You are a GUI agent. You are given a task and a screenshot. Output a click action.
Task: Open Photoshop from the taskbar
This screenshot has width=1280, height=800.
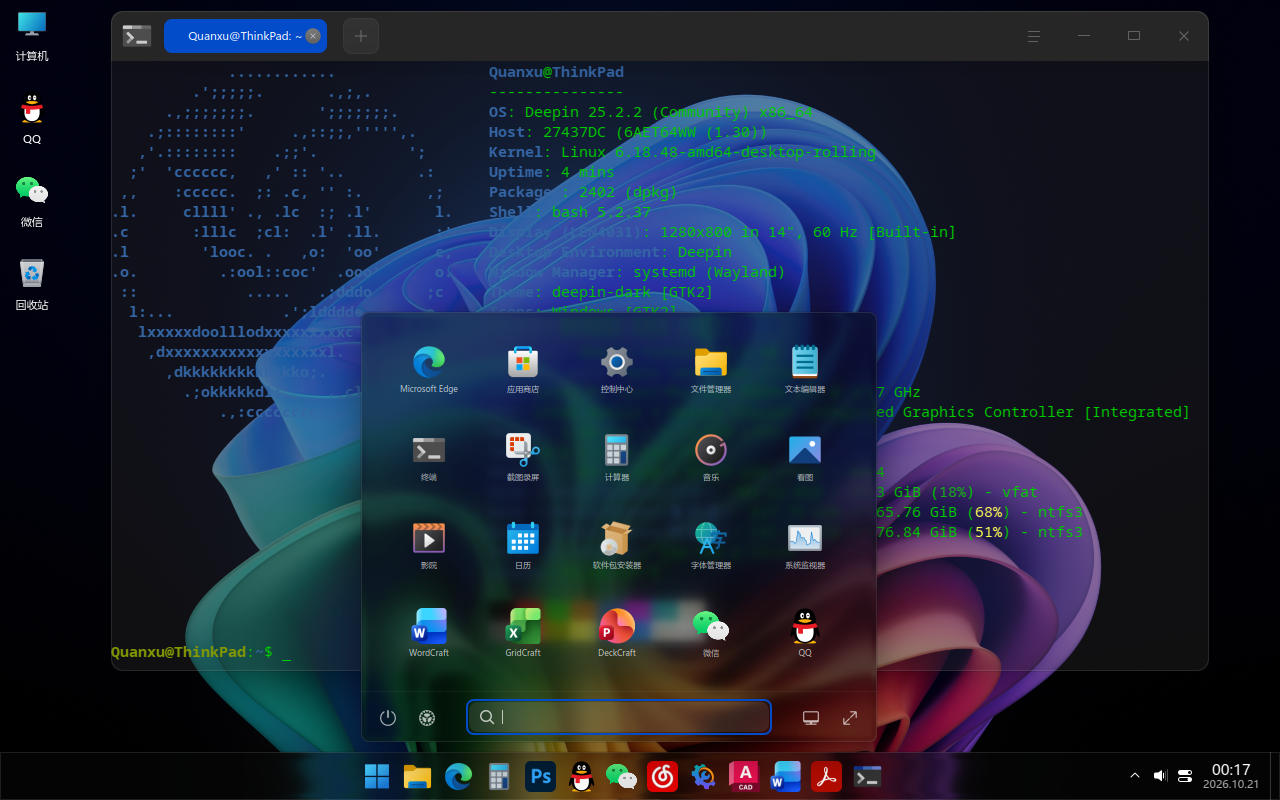click(x=540, y=776)
